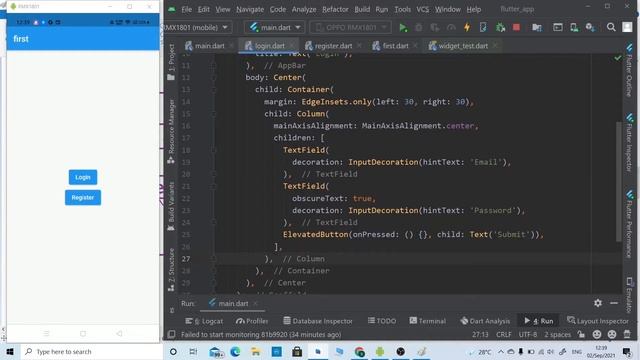Stop the running app red square

(516, 27)
